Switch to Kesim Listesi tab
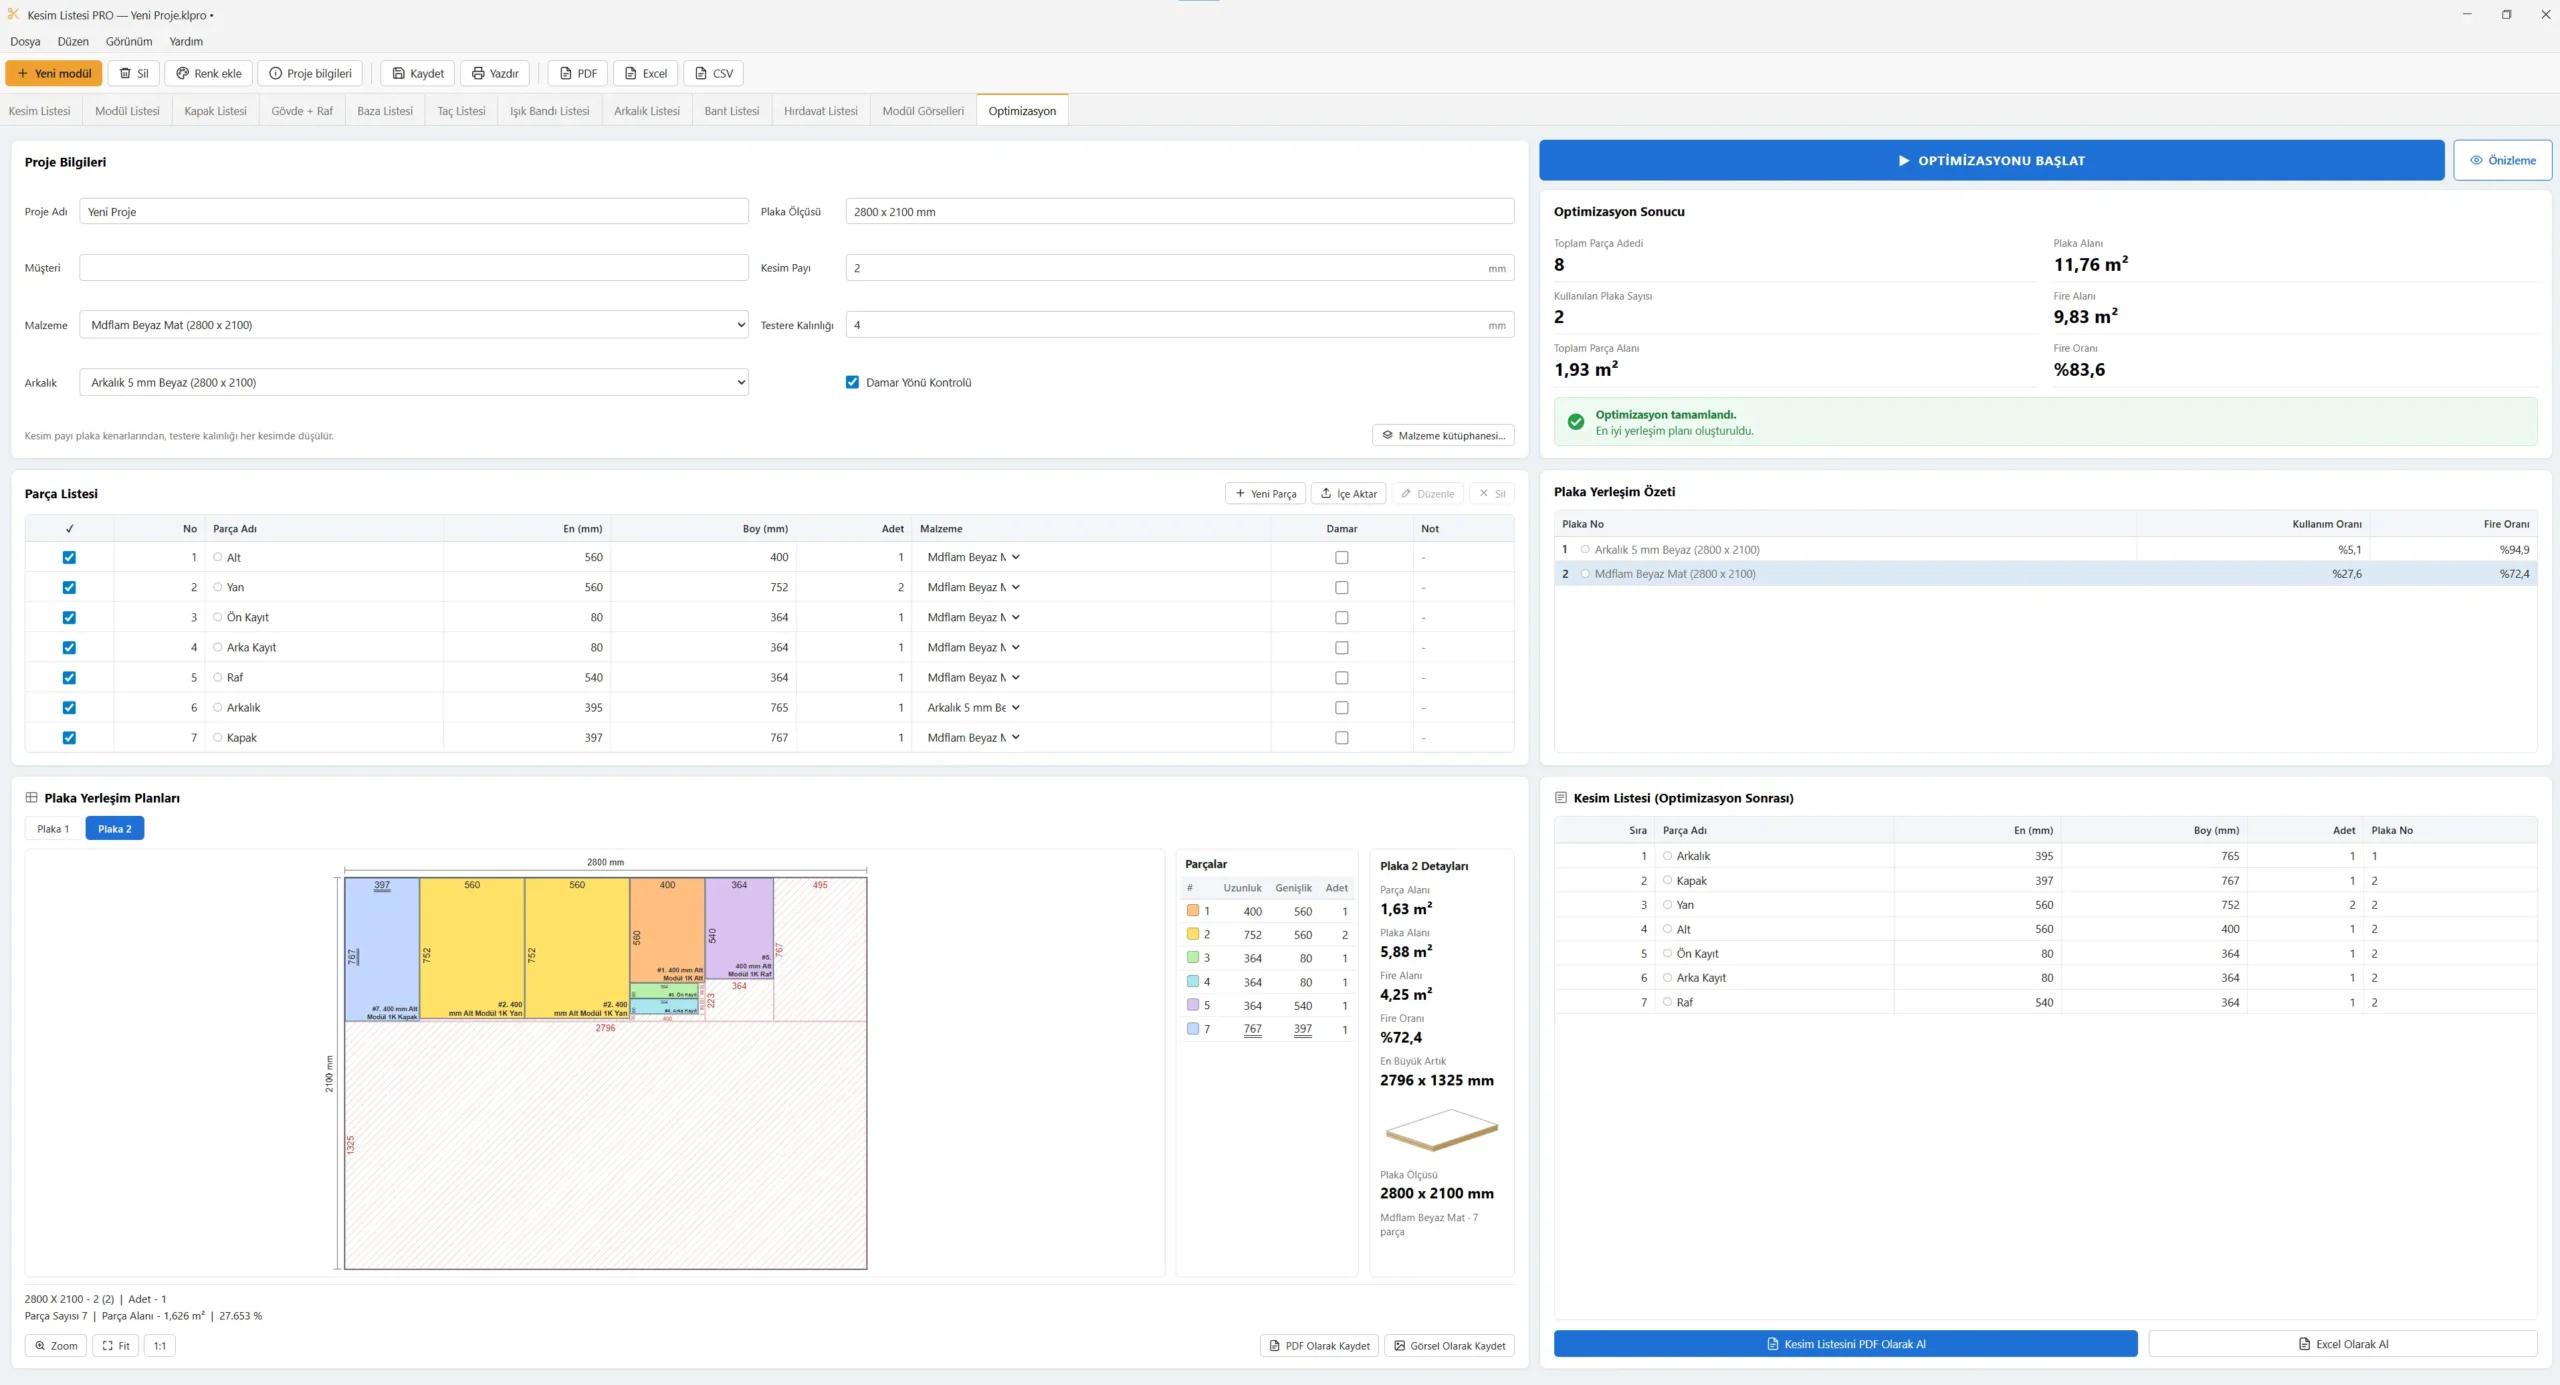Viewport: 2560px width, 1385px height. (40, 111)
